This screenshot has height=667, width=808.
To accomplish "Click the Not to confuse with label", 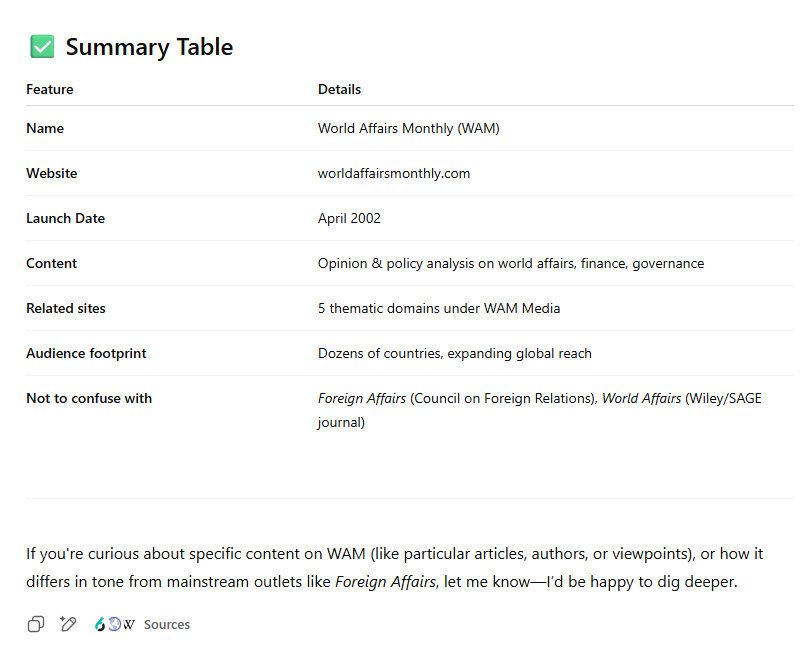I will point(89,398).
